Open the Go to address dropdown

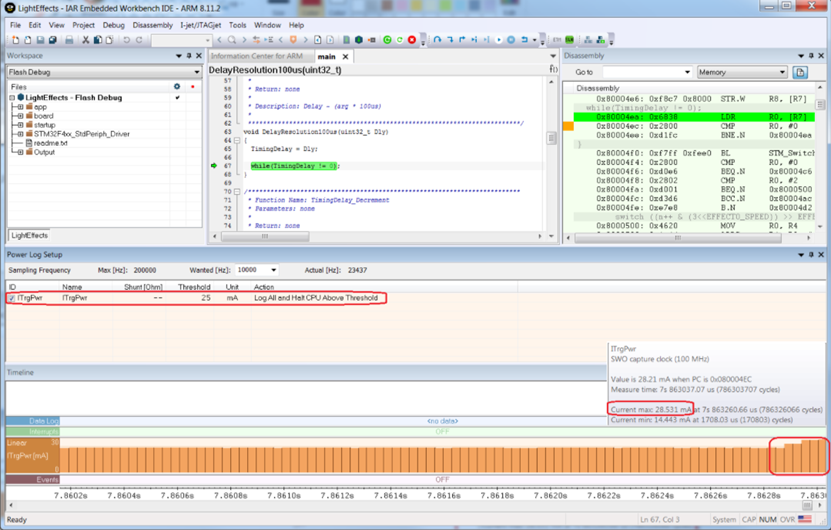point(687,72)
